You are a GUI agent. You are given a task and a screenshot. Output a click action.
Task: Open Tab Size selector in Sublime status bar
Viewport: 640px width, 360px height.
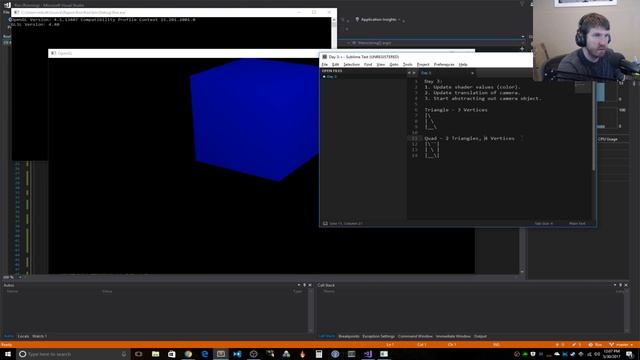[544, 224]
